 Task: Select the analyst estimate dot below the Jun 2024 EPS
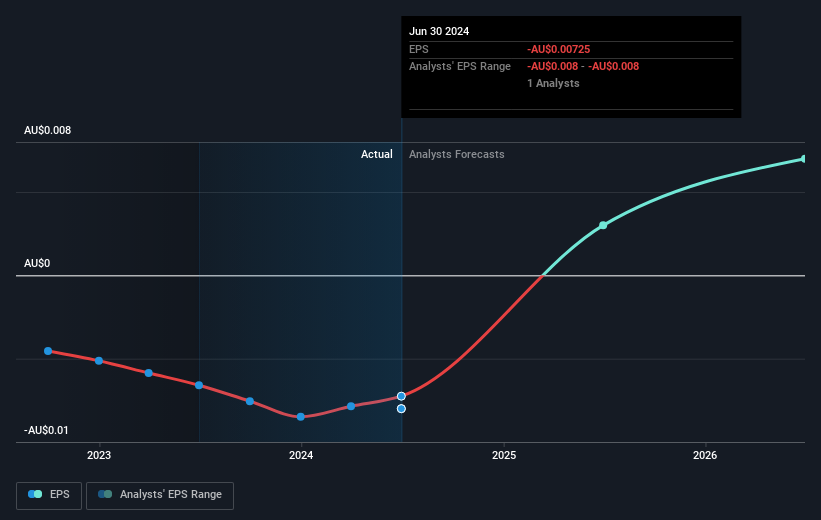pos(401,408)
